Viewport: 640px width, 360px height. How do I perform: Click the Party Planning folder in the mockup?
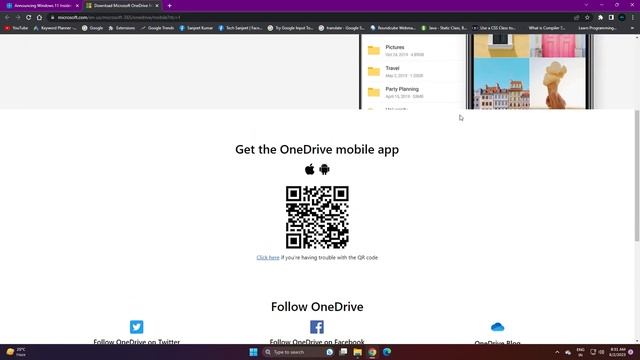[x=396, y=92]
